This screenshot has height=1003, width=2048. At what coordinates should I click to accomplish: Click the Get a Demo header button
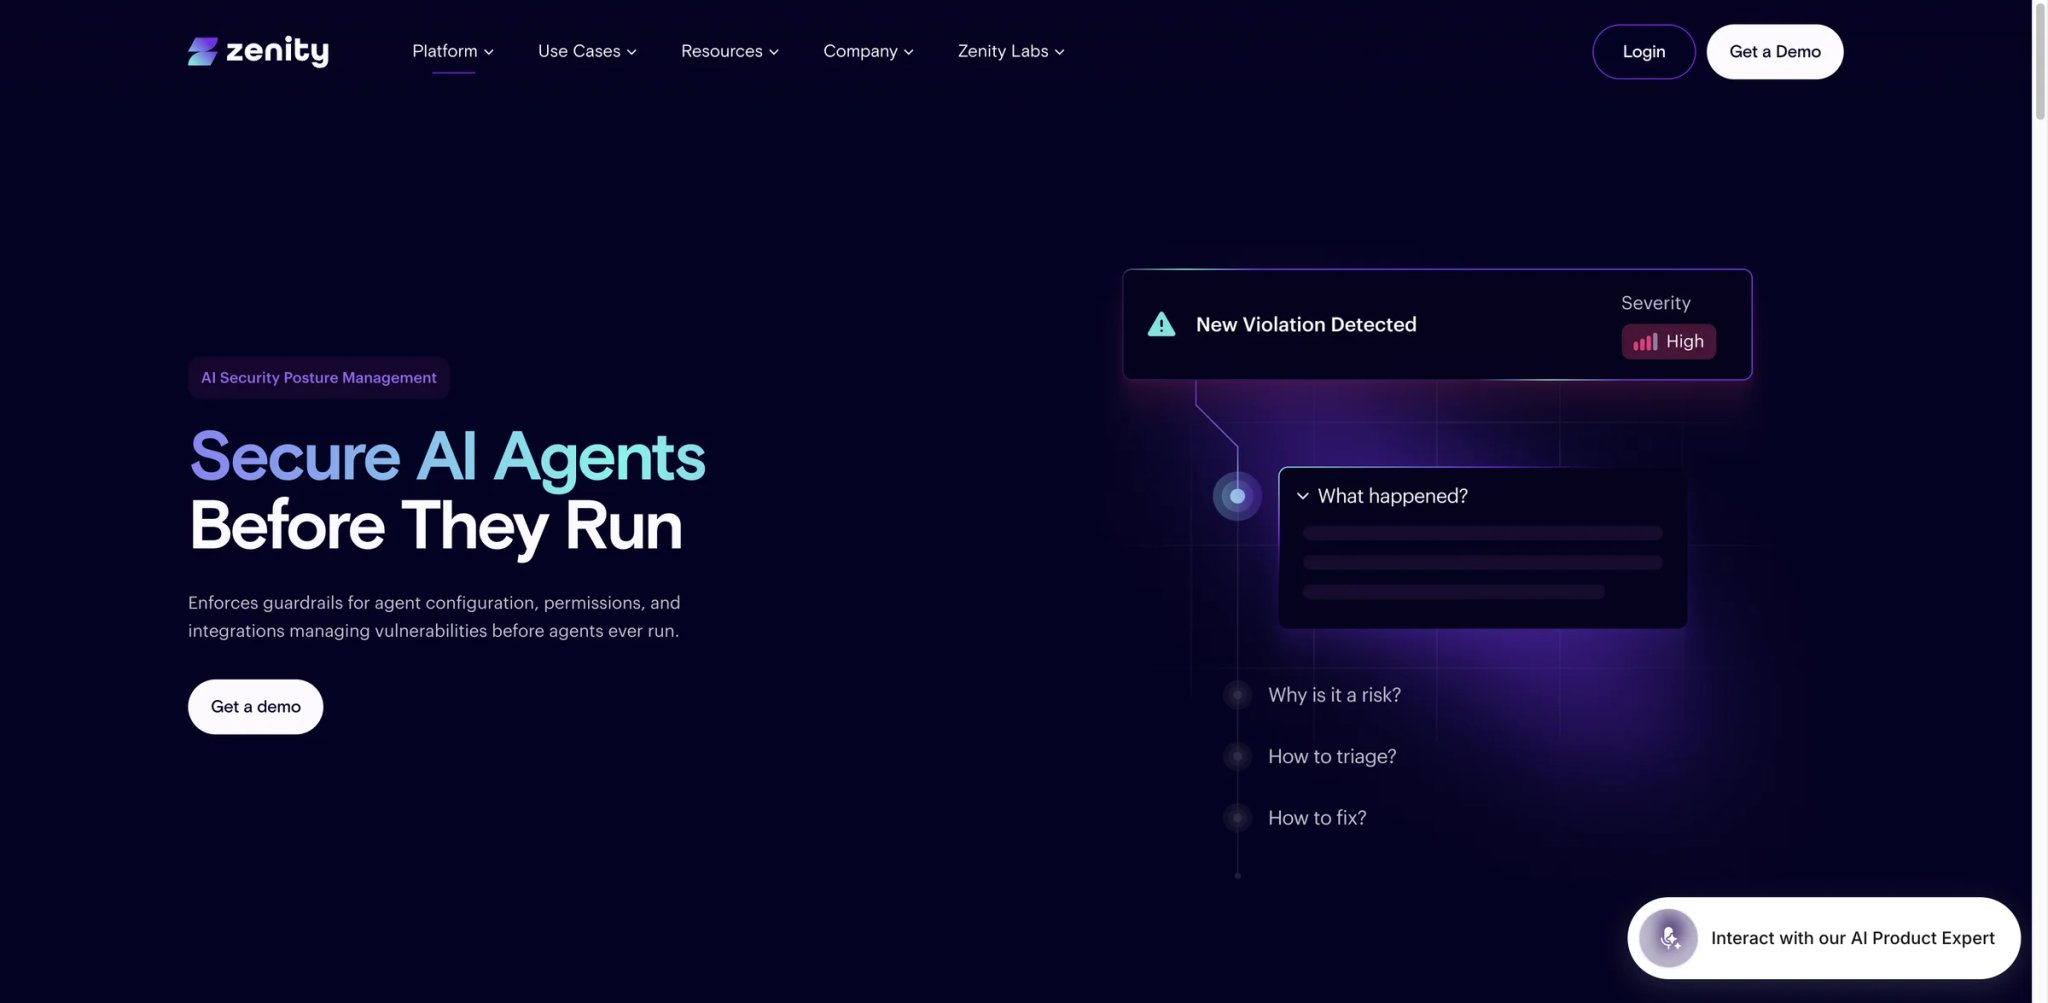tap(1774, 52)
